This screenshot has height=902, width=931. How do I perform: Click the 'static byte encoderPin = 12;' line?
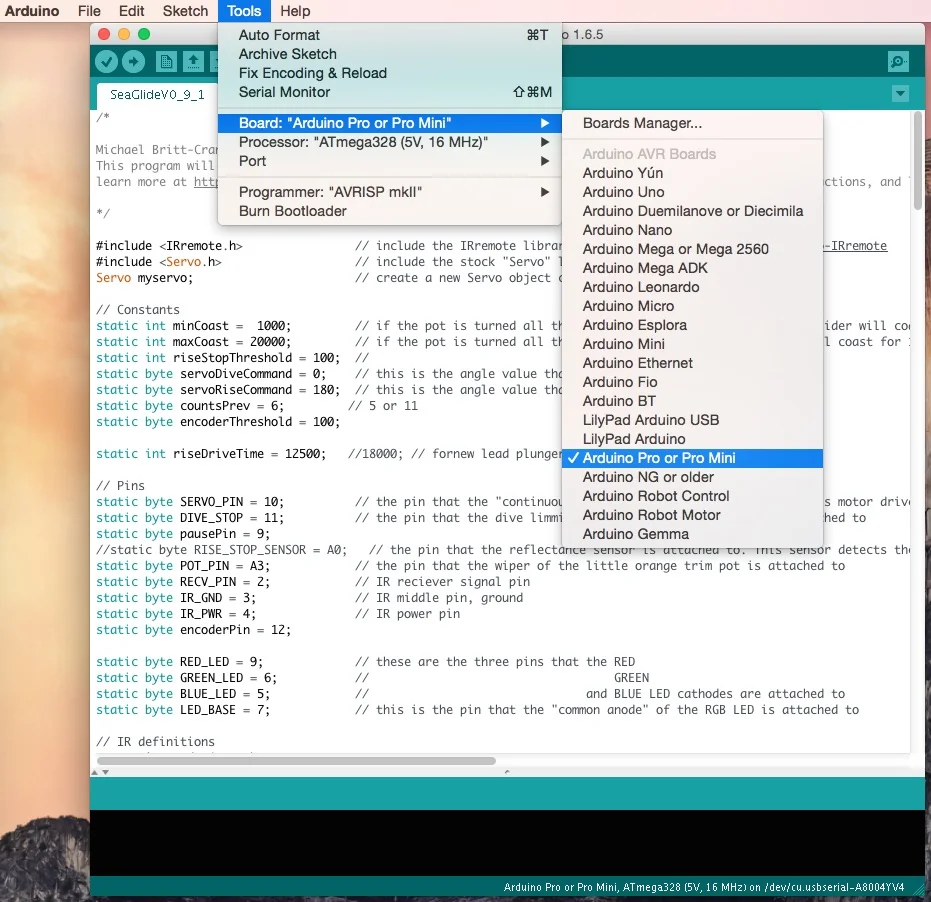click(x=194, y=629)
